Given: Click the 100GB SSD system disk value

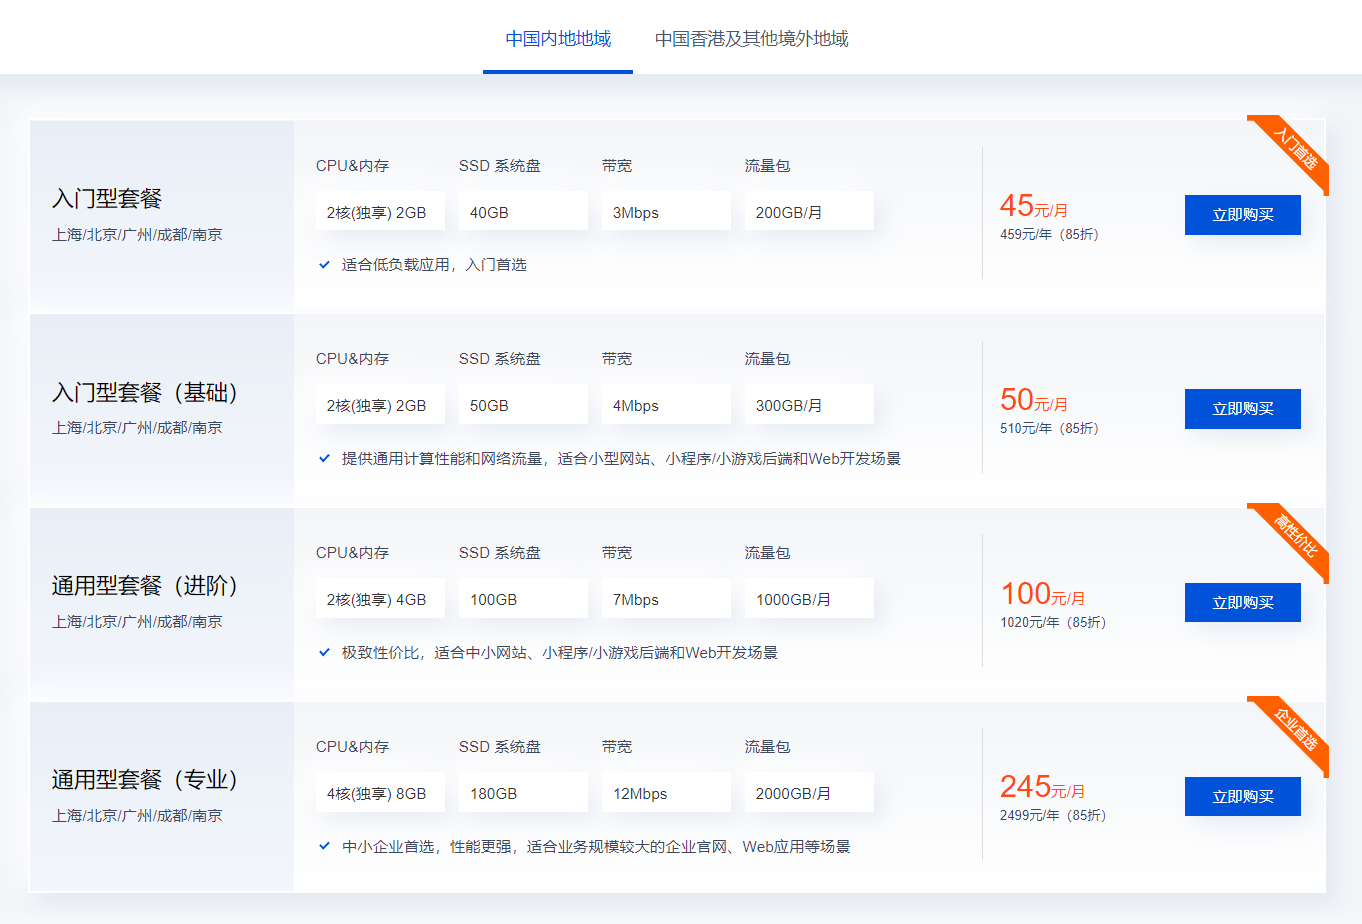Looking at the screenshot, I should [523, 599].
